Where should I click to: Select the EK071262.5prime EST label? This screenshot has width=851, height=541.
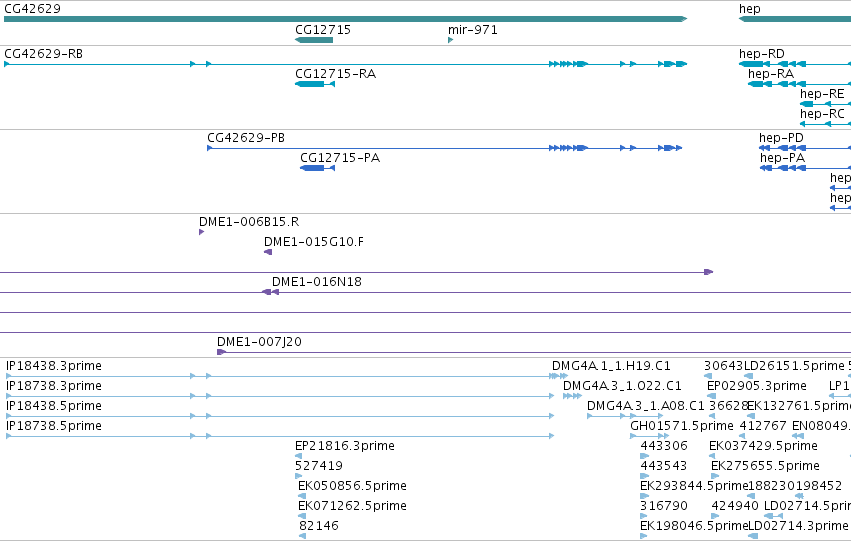click(352, 506)
